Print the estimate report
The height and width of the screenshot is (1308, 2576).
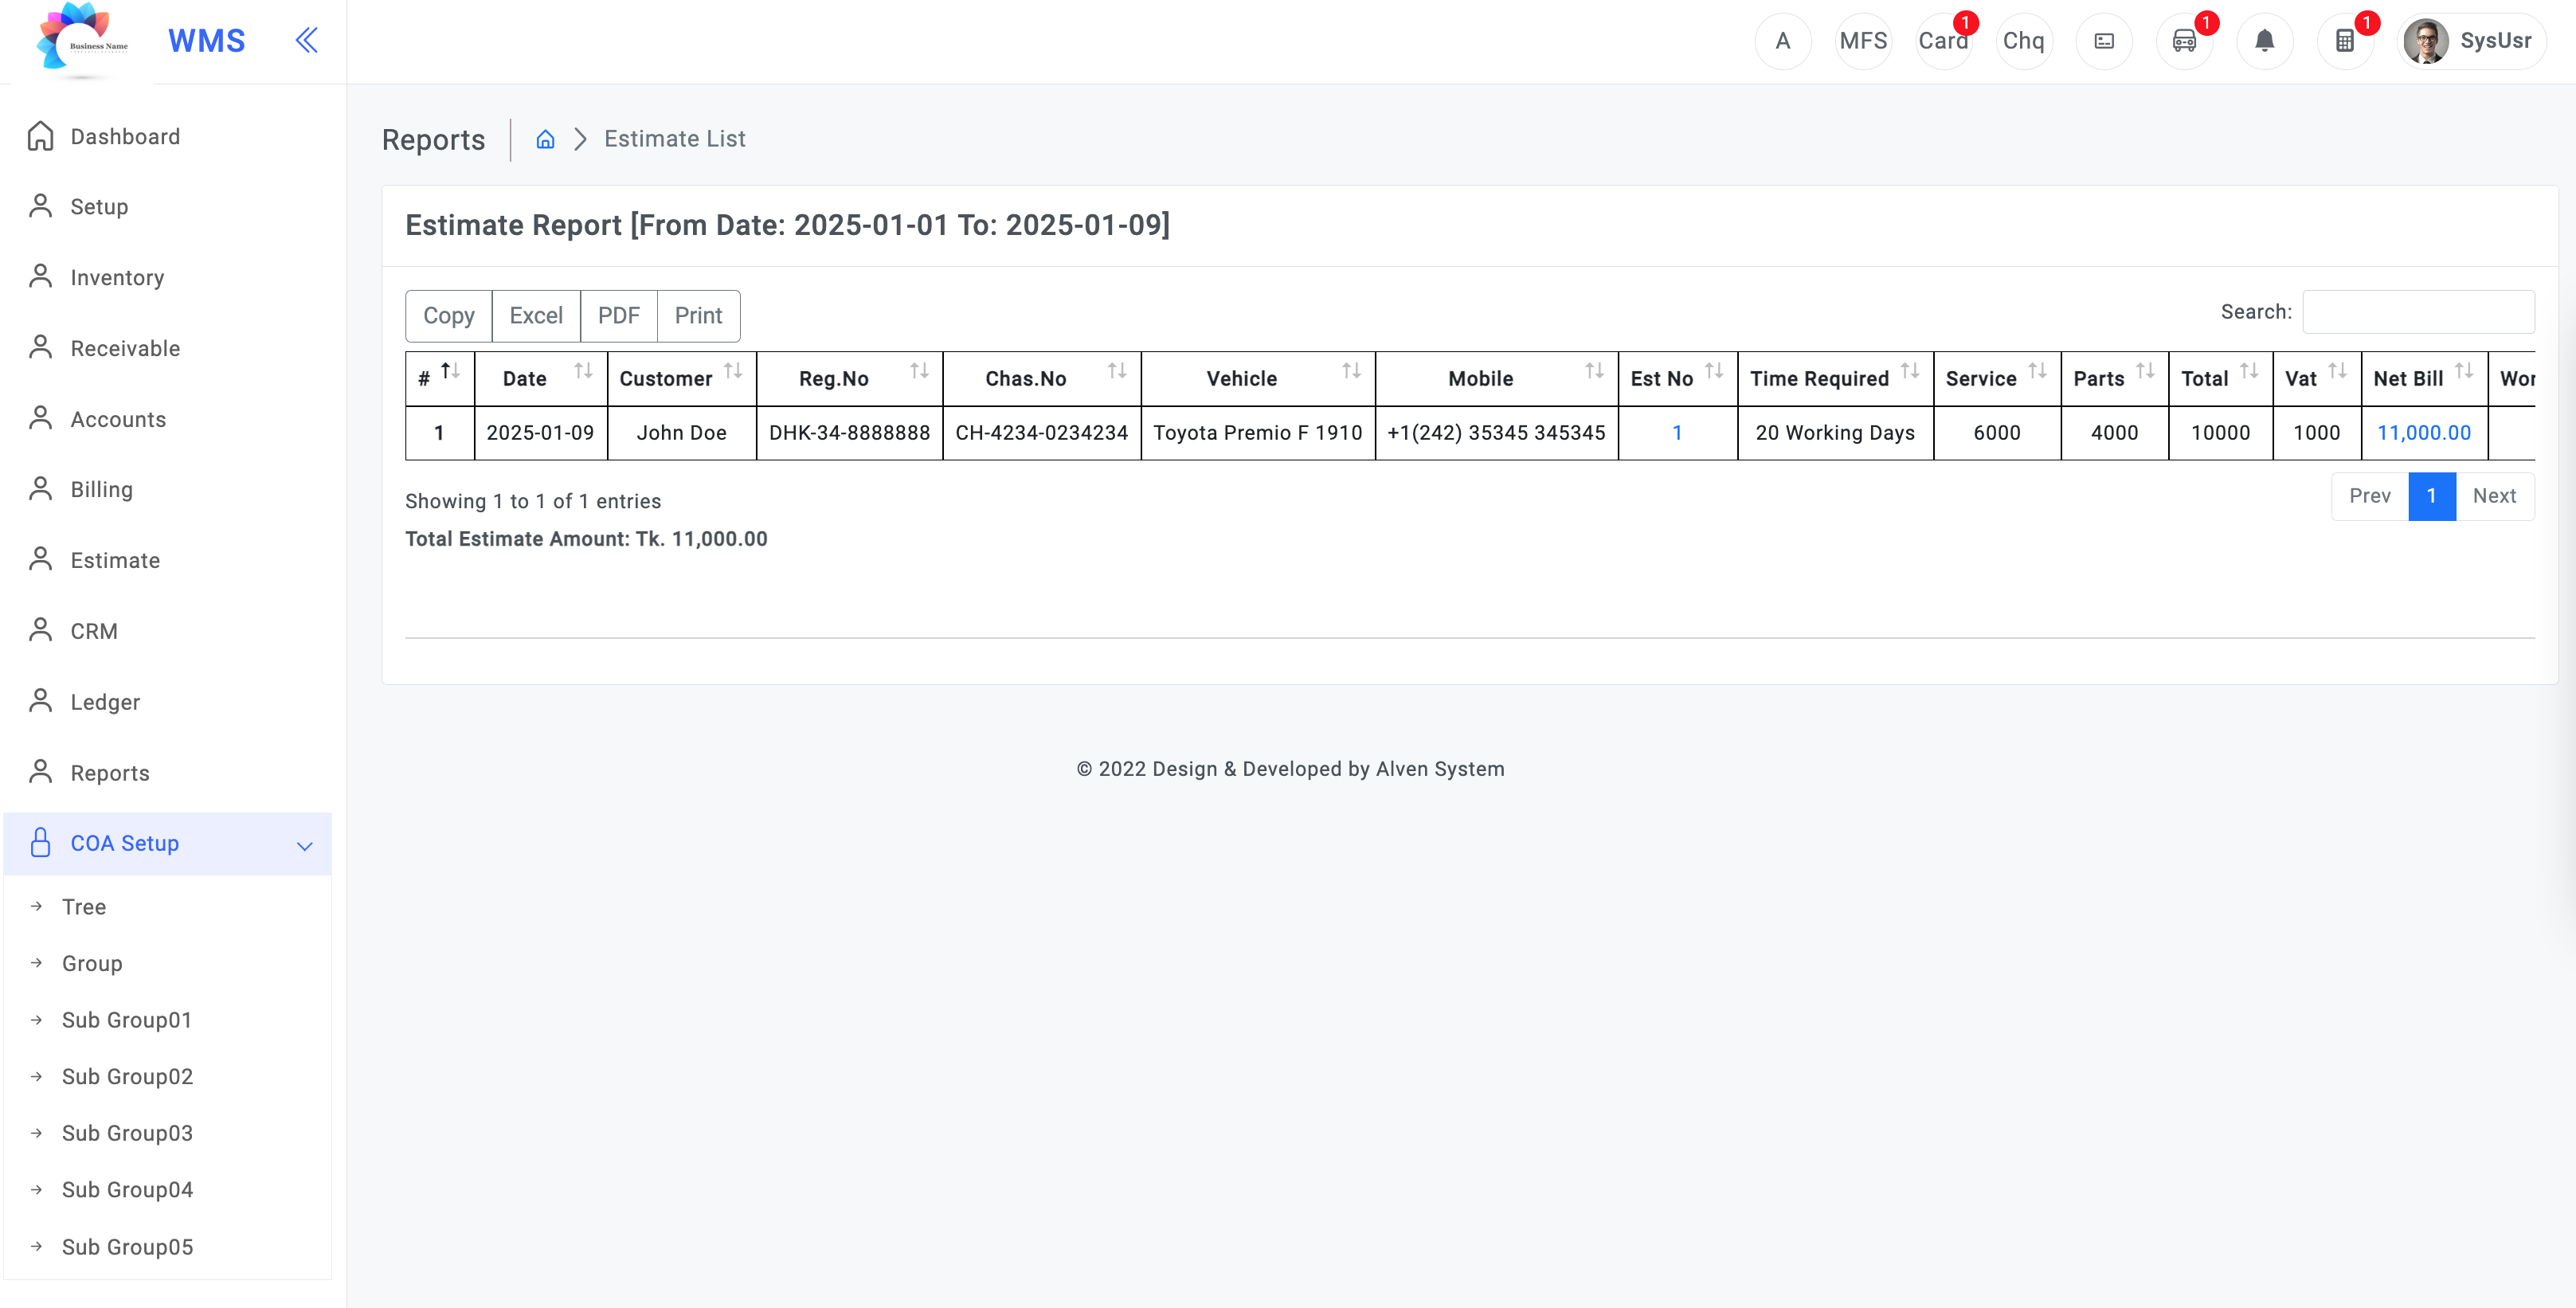click(698, 316)
